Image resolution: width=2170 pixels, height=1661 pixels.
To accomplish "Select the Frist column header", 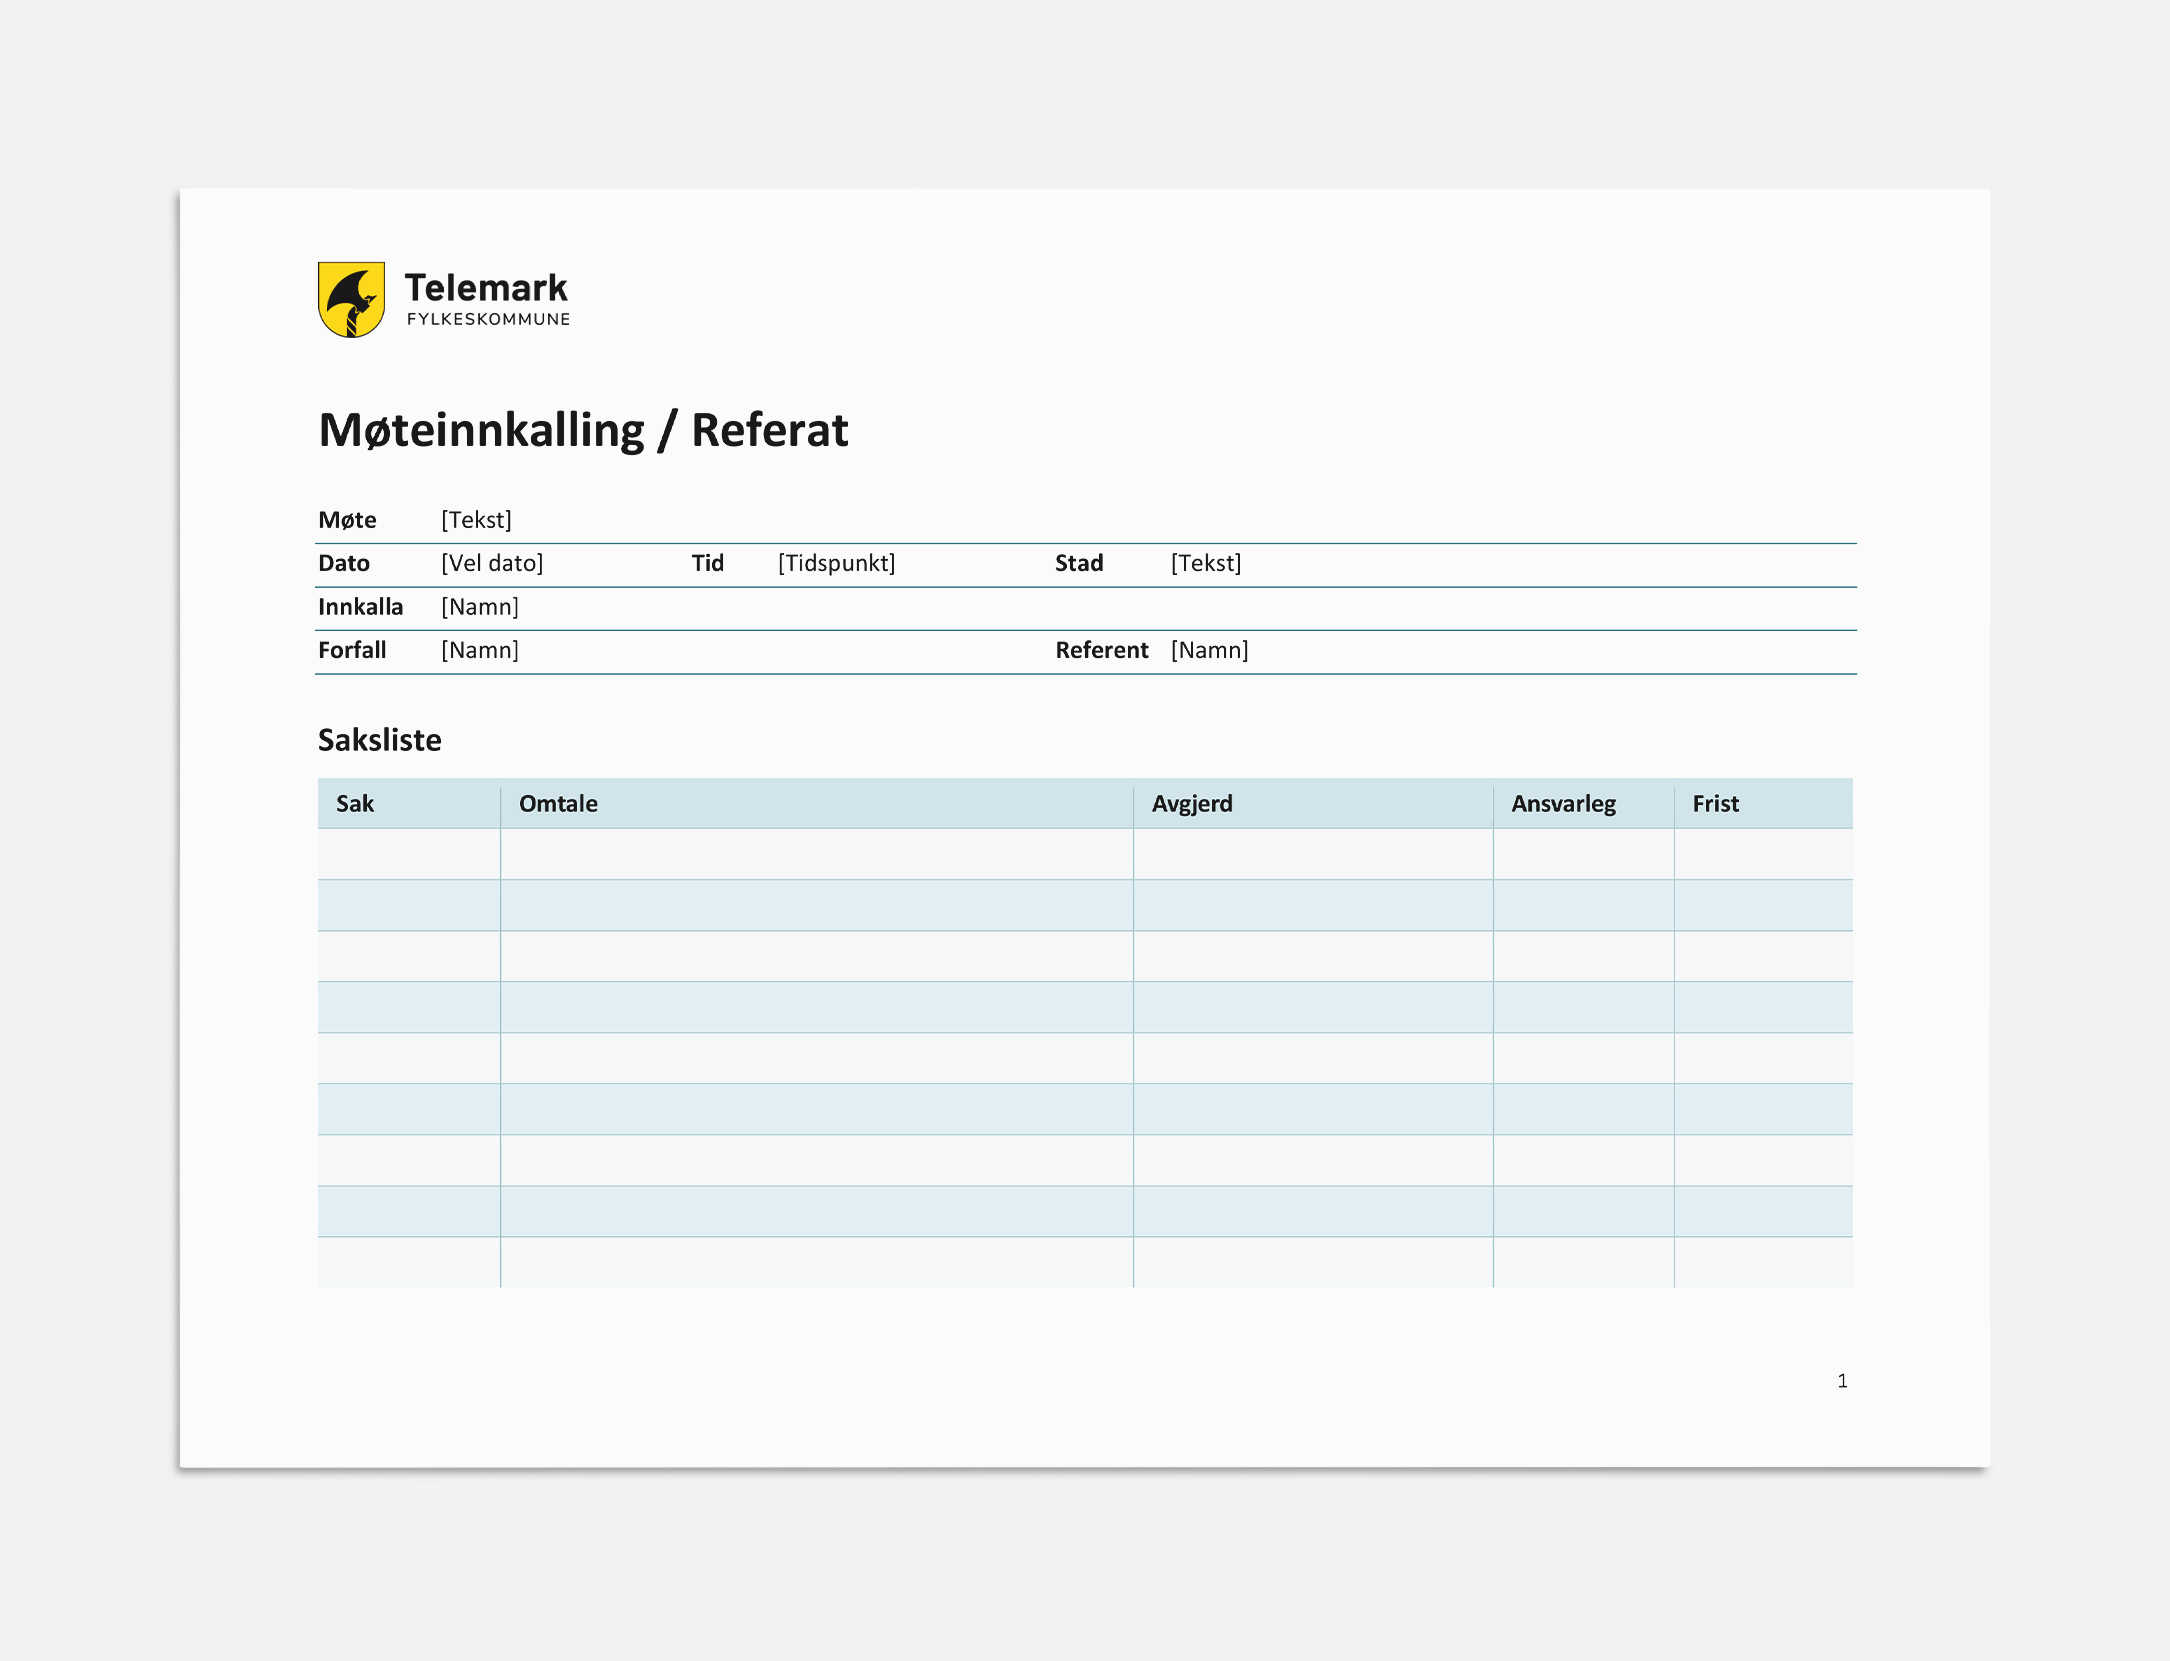I will [1715, 804].
